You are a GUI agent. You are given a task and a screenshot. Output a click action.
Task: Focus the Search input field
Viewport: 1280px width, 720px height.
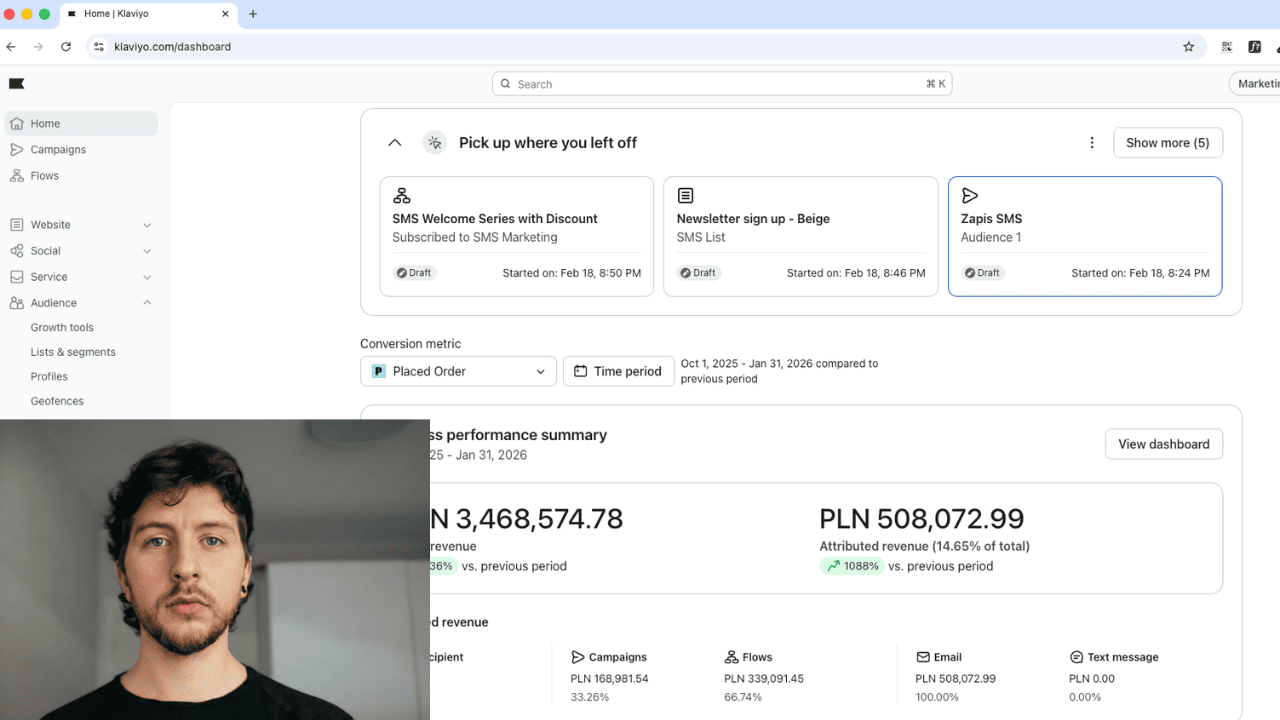[x=720, y=84]
